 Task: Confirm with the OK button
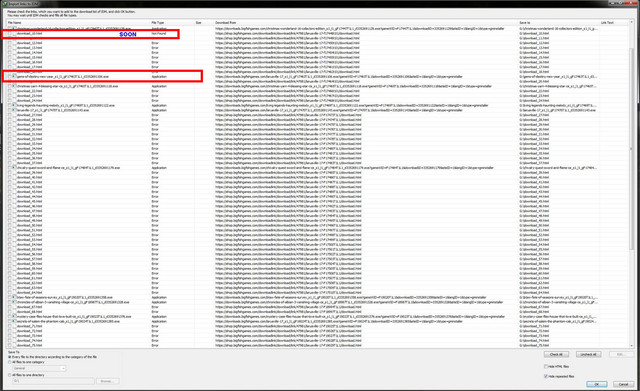click(x=596, y=384)
